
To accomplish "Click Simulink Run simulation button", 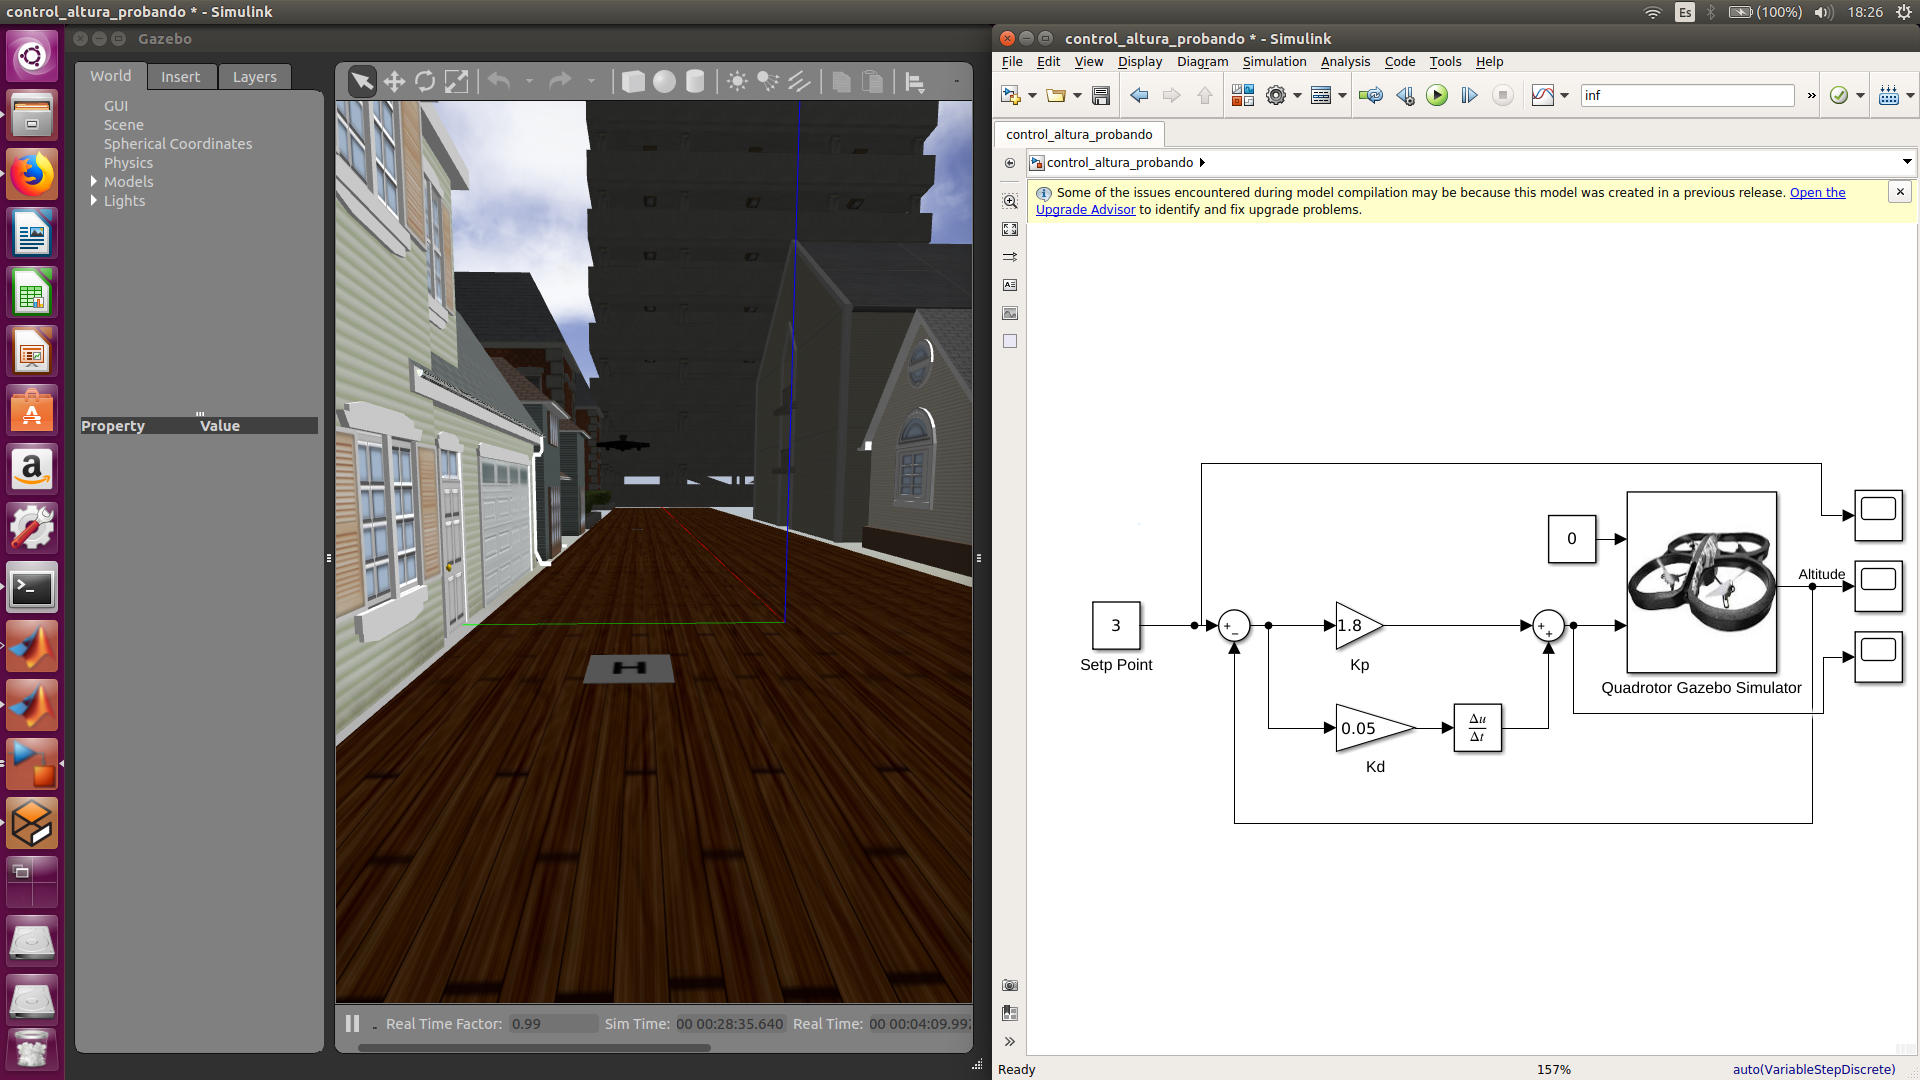I will 1437,95.
